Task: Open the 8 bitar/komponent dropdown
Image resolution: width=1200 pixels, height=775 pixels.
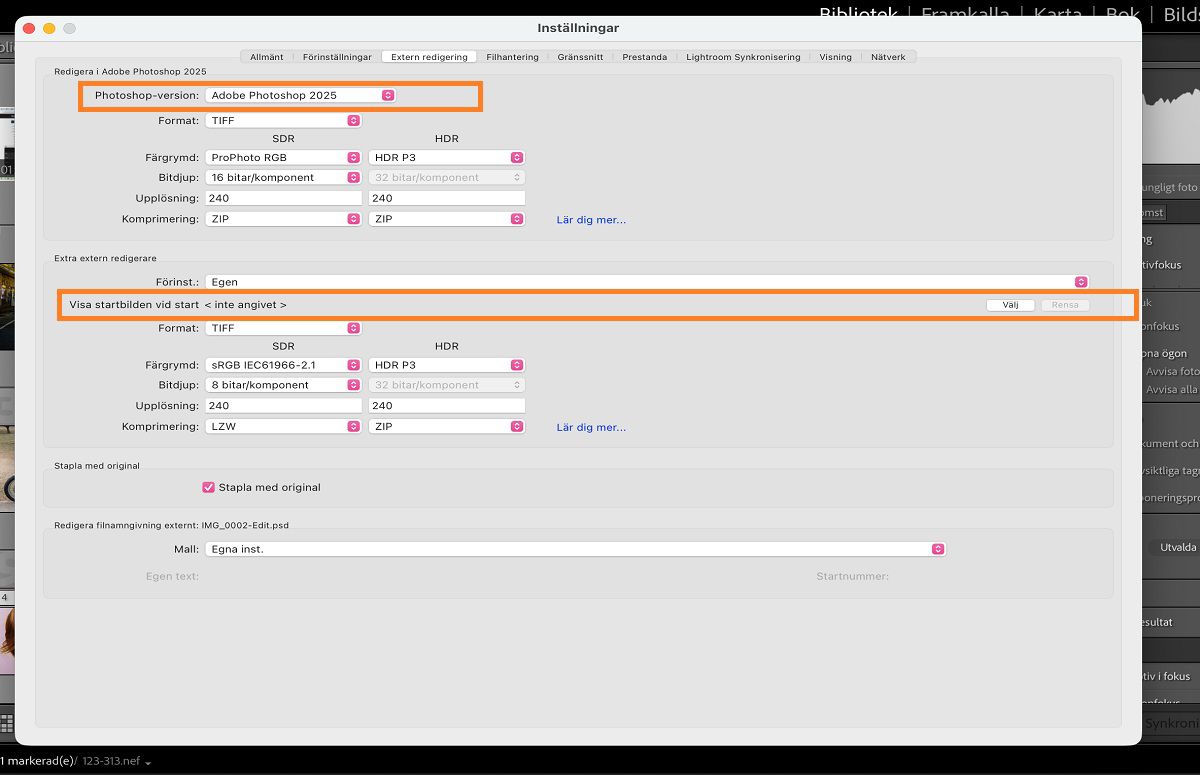Action: pyautogui.click(x=283, y=384)
